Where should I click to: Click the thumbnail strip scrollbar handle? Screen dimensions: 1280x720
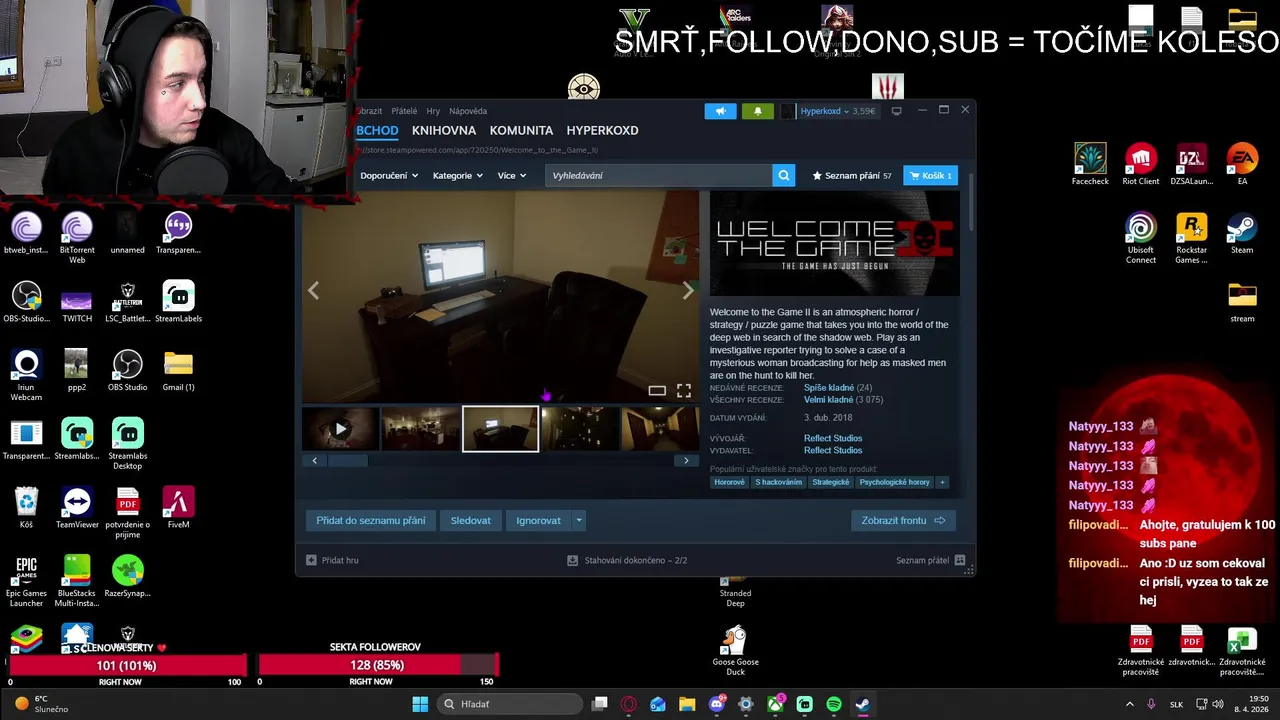pyautogui.click(x=348, y=460)
